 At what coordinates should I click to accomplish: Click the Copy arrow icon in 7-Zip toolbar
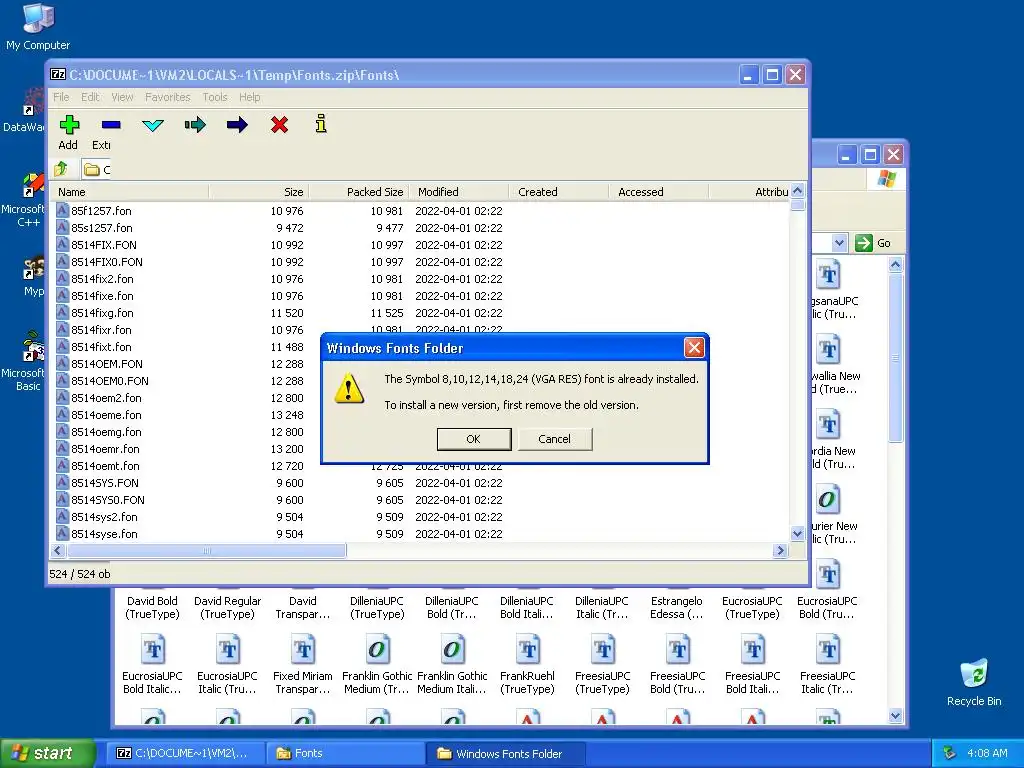point(195,125)
